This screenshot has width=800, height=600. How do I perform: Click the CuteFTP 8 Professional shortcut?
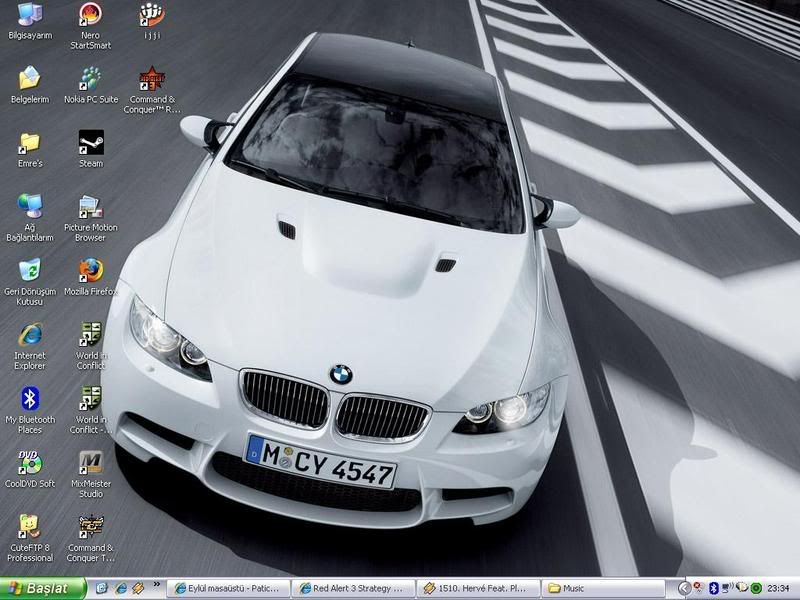click(x=30, y=527)
